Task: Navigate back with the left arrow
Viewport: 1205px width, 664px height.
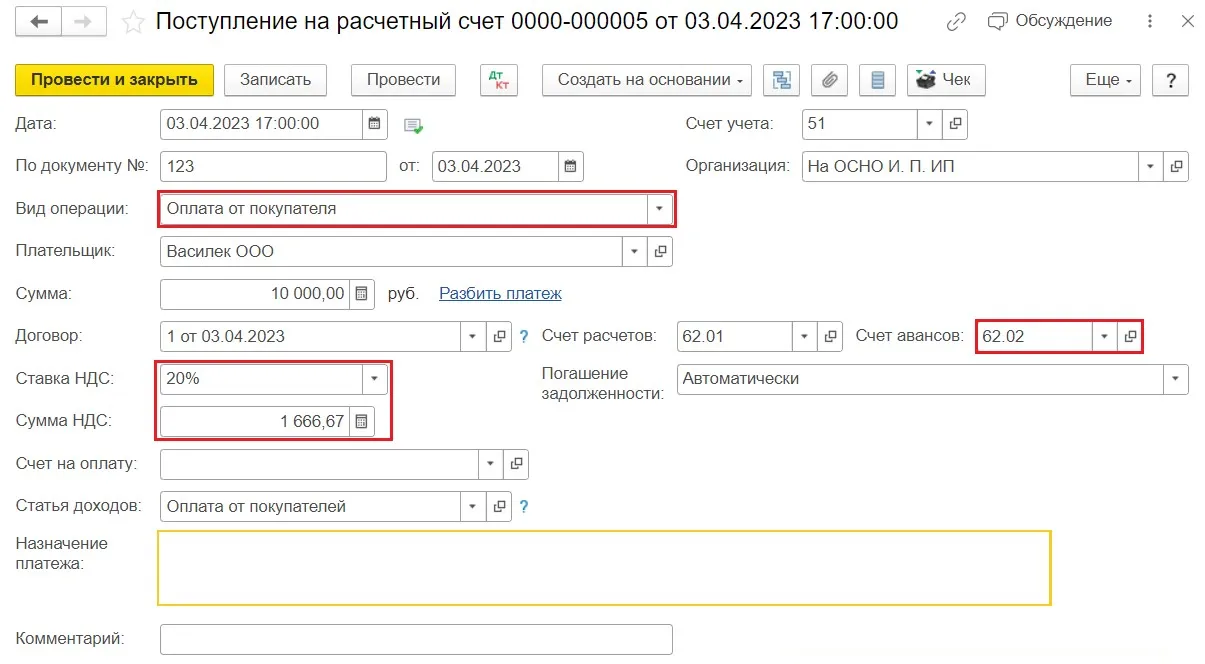Action: point(47,21)
